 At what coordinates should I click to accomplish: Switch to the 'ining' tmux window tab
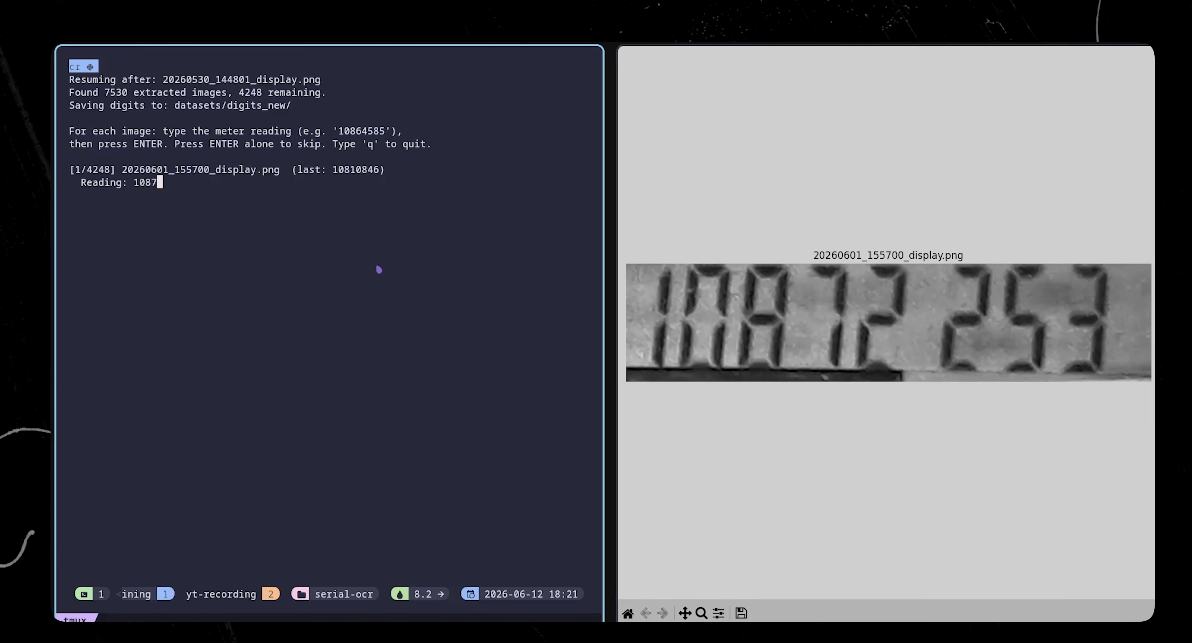pos(136,594)
